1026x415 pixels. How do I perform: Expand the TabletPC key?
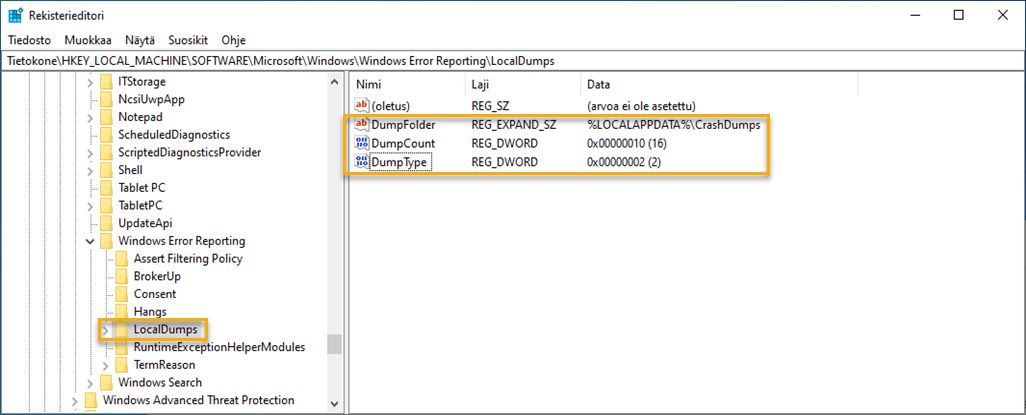[90, 206]
